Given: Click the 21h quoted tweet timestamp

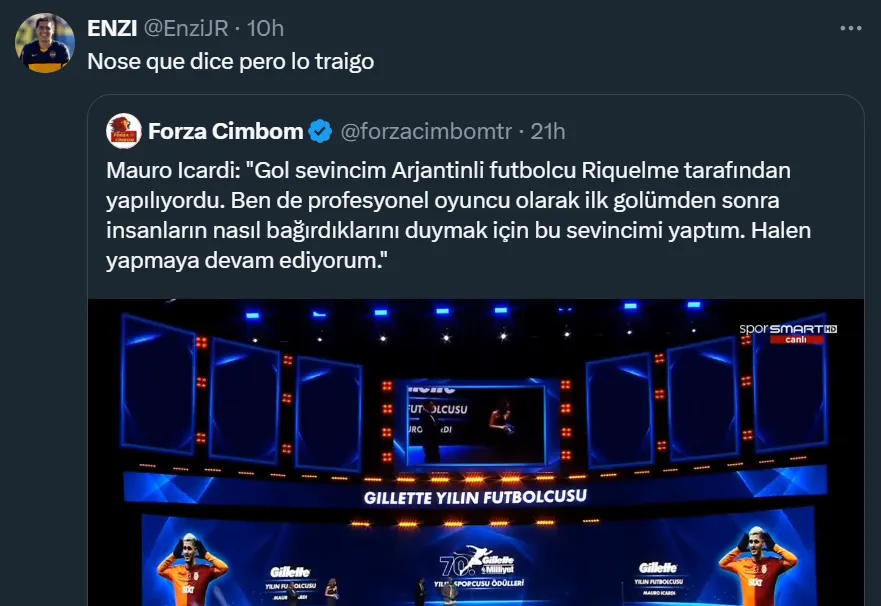Looking at the screenshot, I should point(548,131).
